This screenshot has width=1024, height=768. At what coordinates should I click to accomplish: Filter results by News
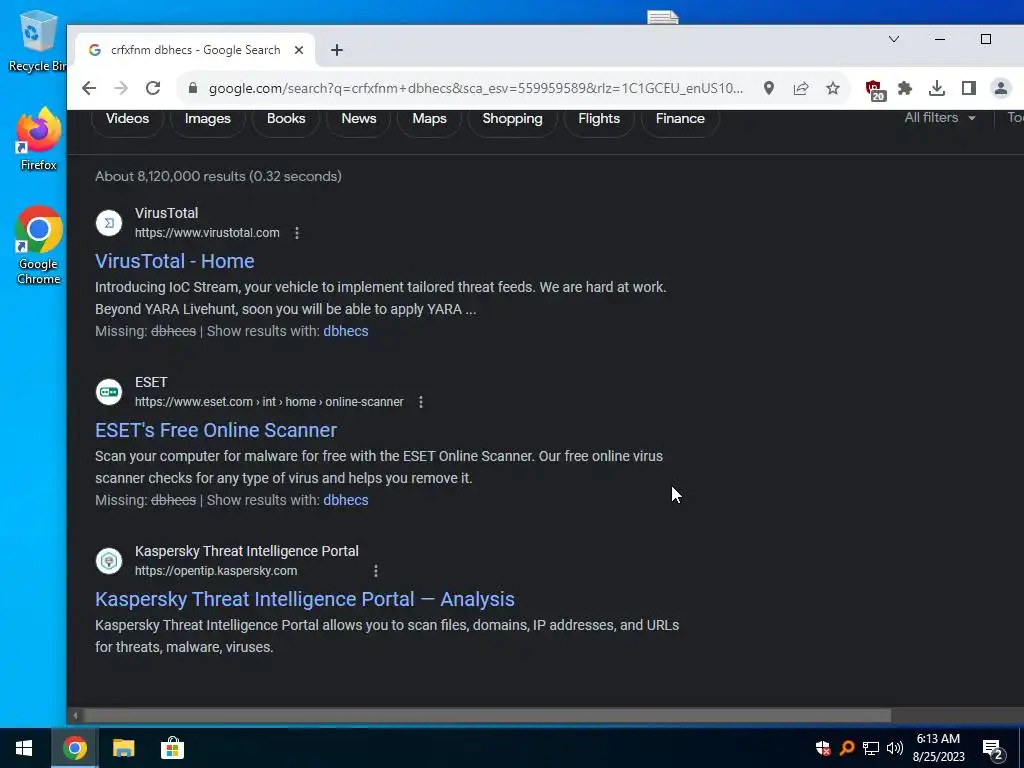click(359, 119)
